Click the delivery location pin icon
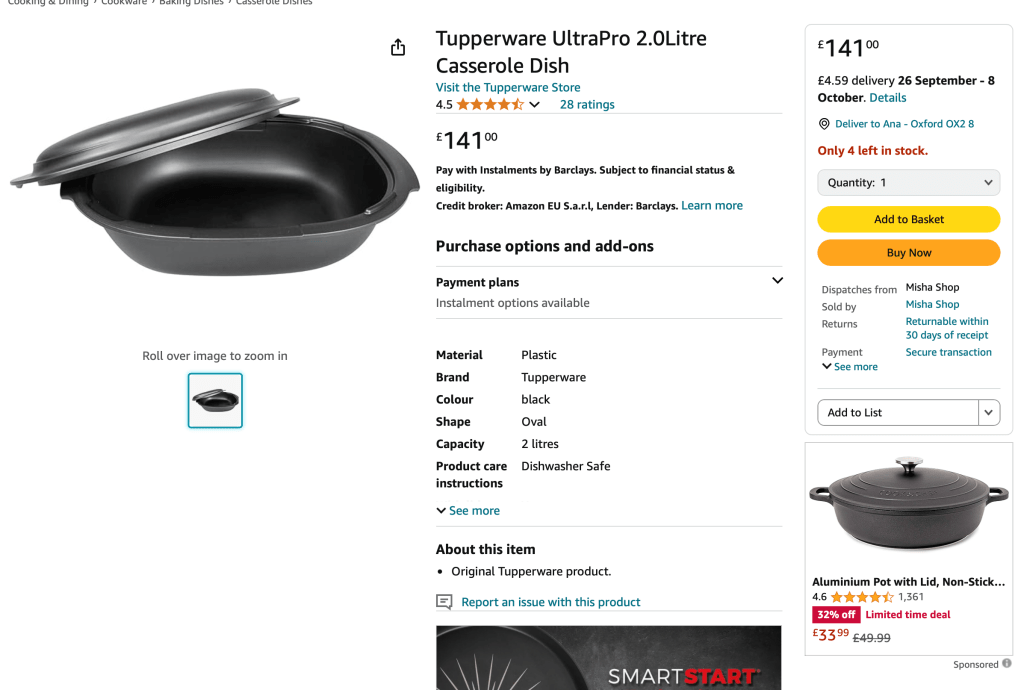 tap(824, 124)
